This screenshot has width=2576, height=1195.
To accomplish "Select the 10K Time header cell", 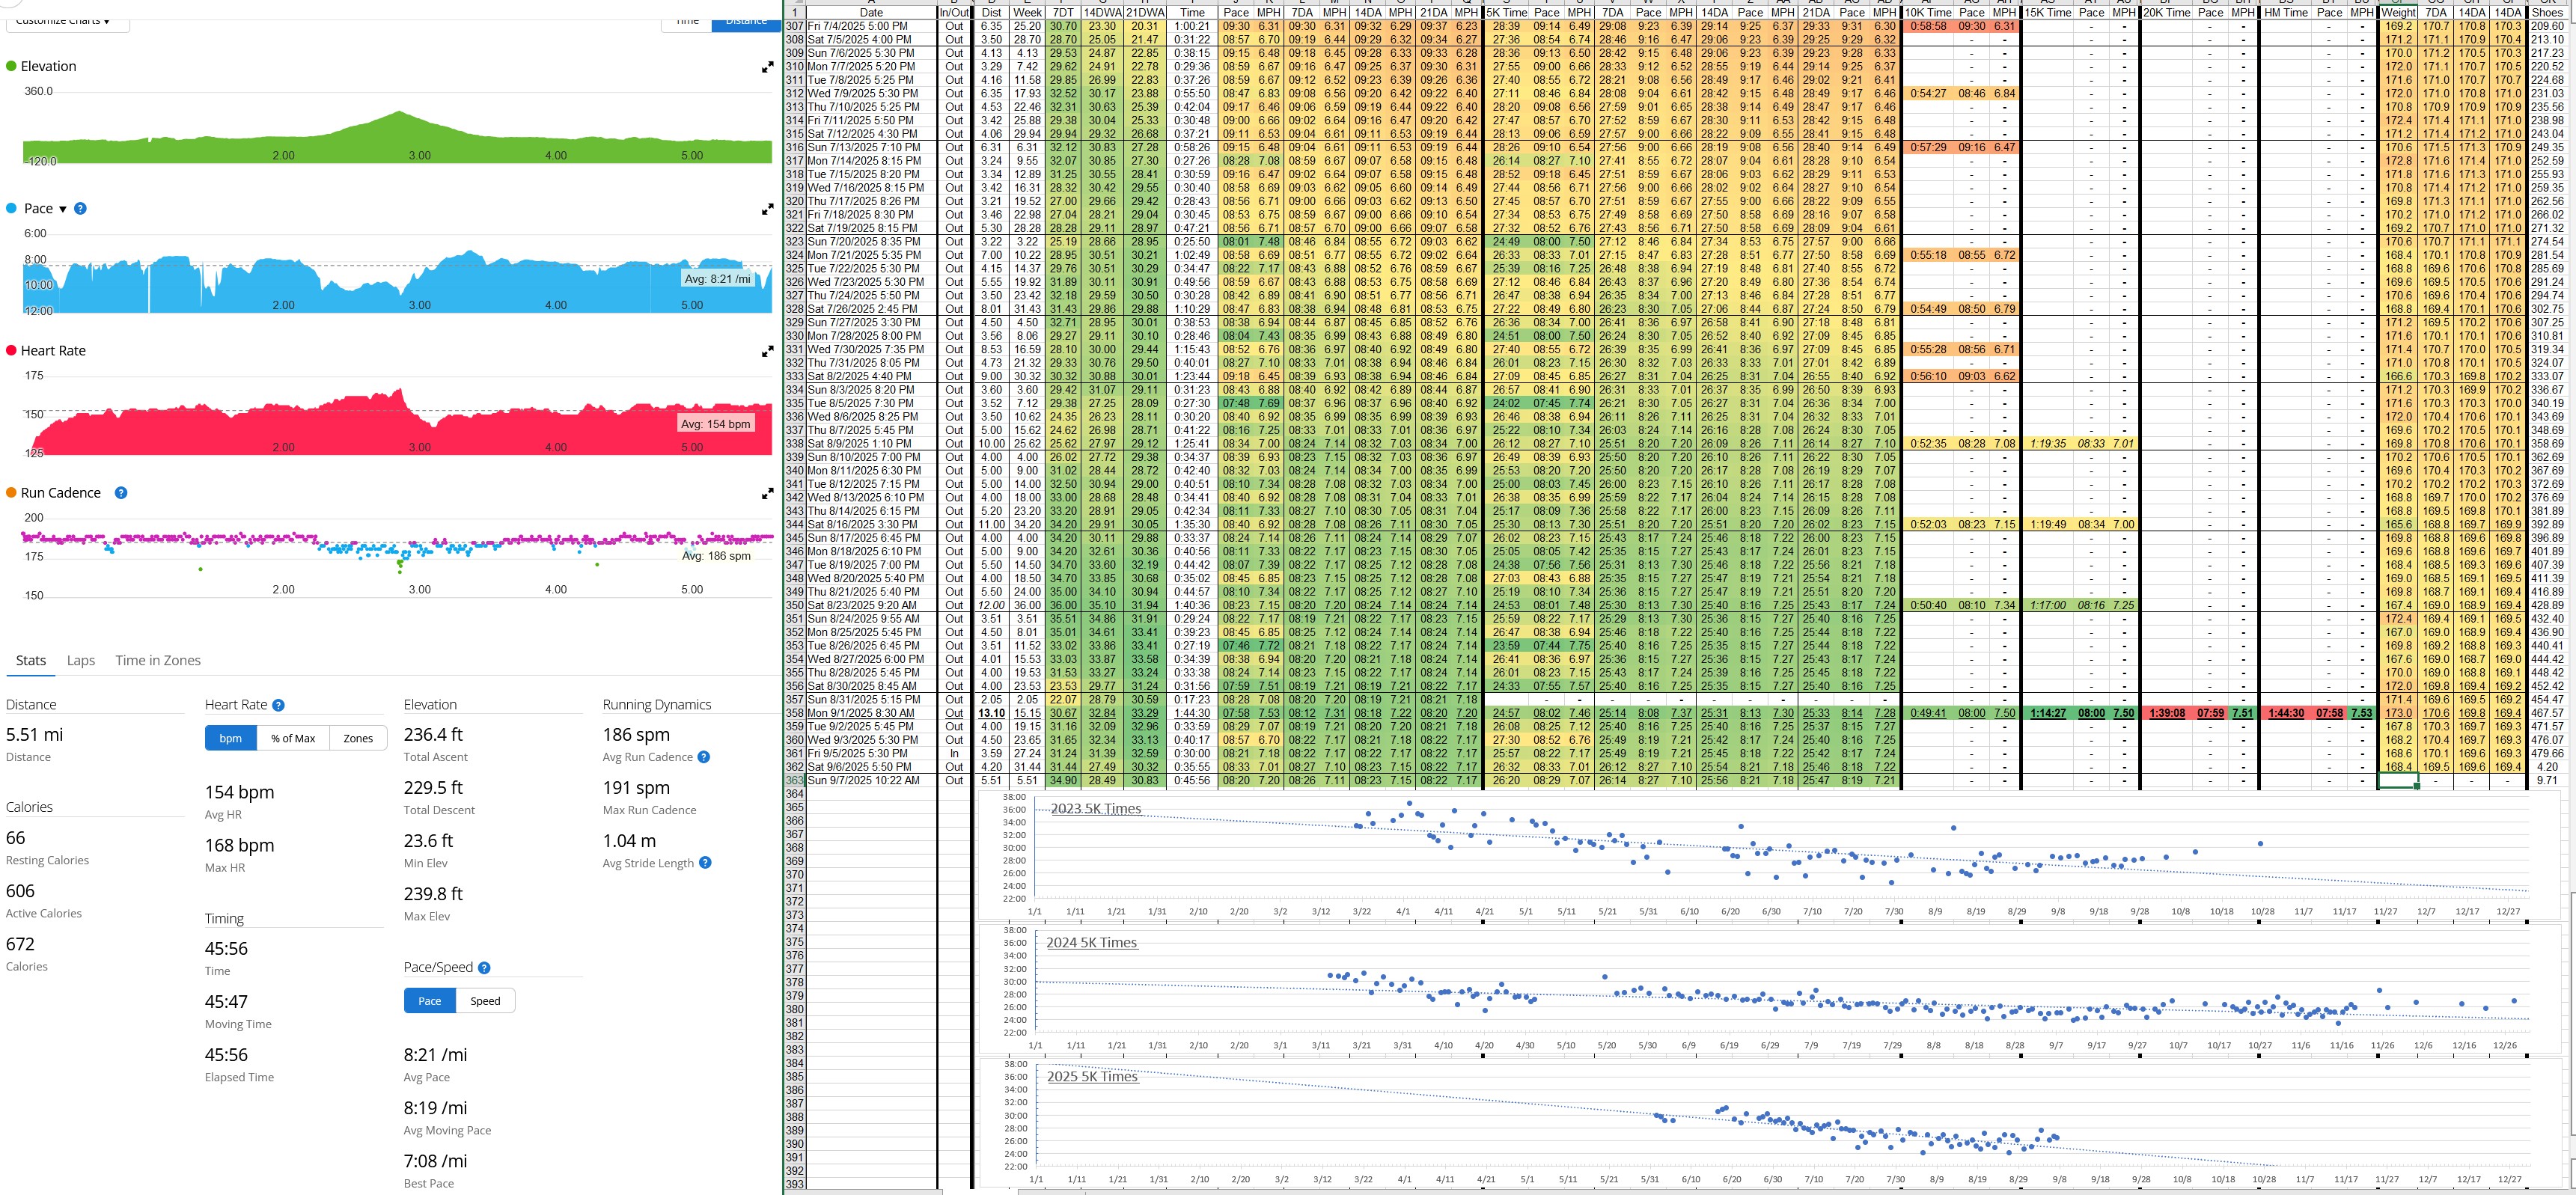I will click(x=1927, y=13).
